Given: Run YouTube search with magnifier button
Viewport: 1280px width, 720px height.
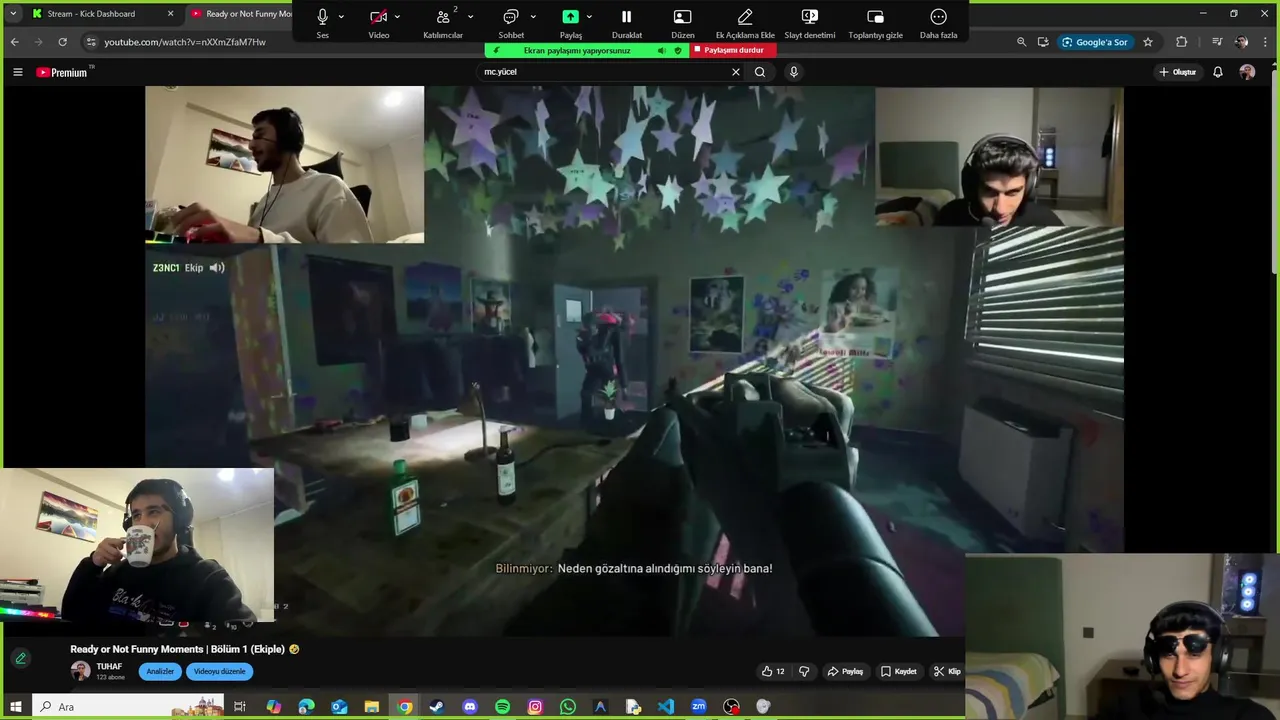Looking at the screenshot, I should point(760,72).
